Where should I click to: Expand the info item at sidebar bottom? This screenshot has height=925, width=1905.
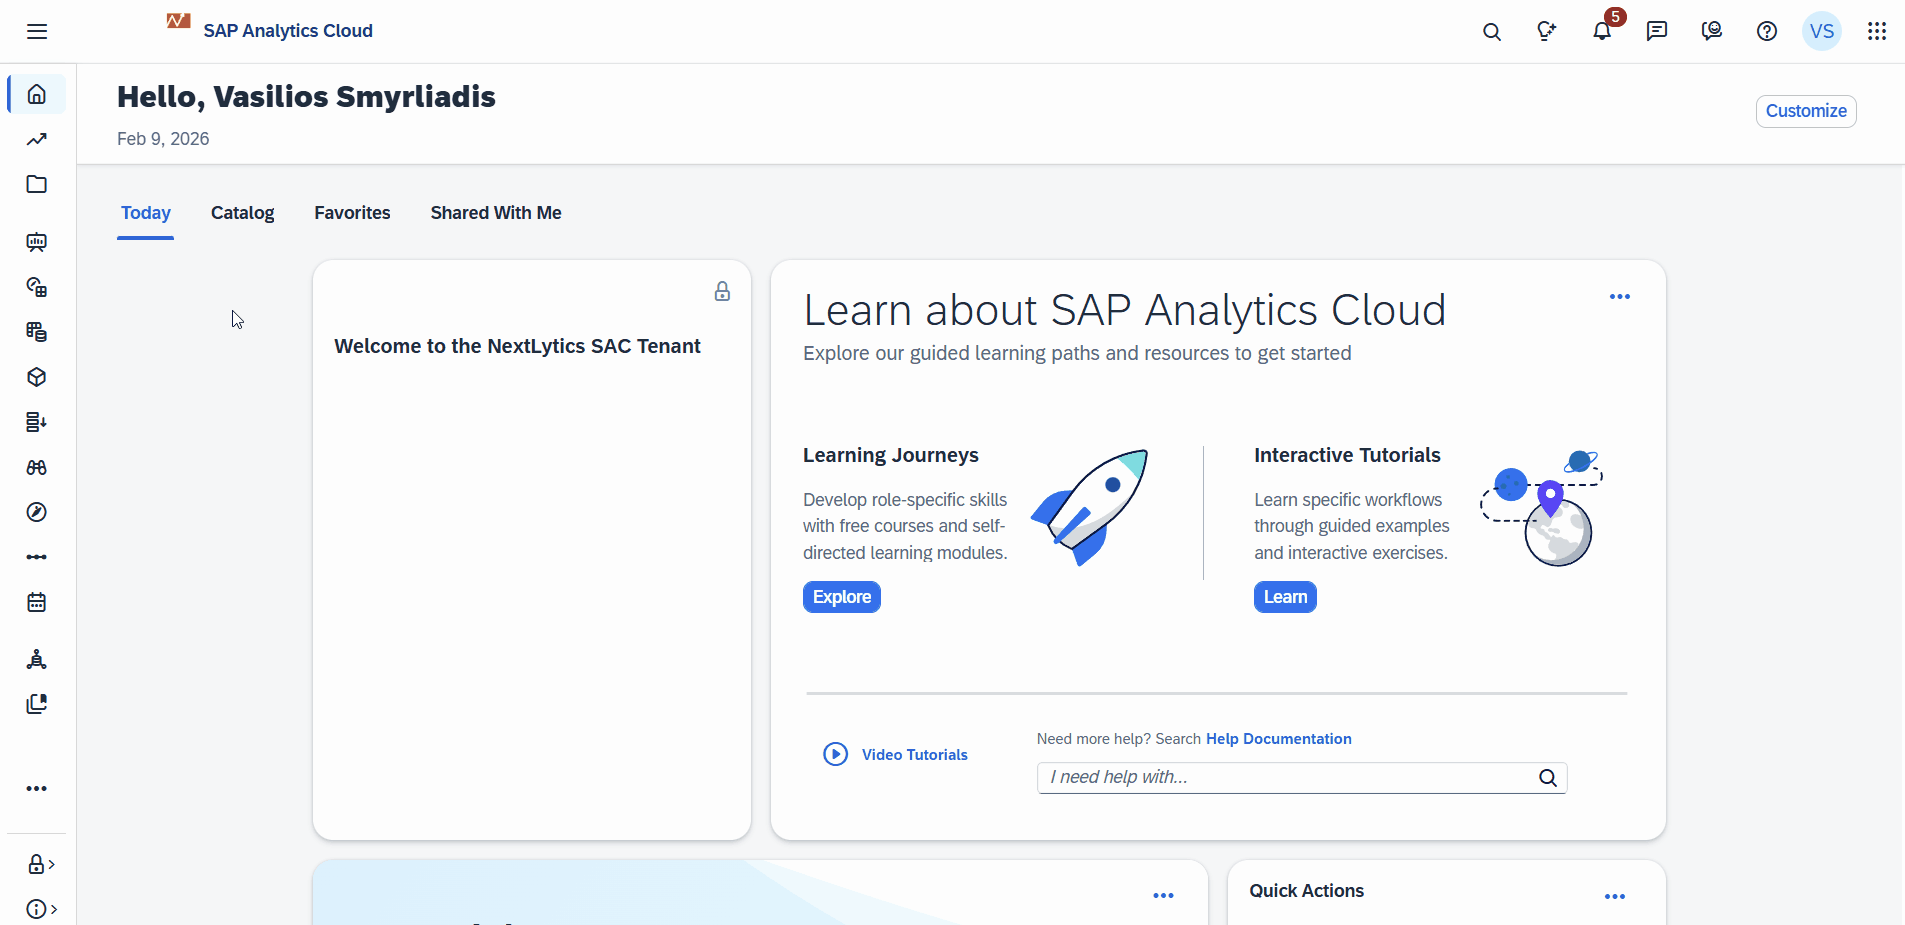tap(38, 909)
